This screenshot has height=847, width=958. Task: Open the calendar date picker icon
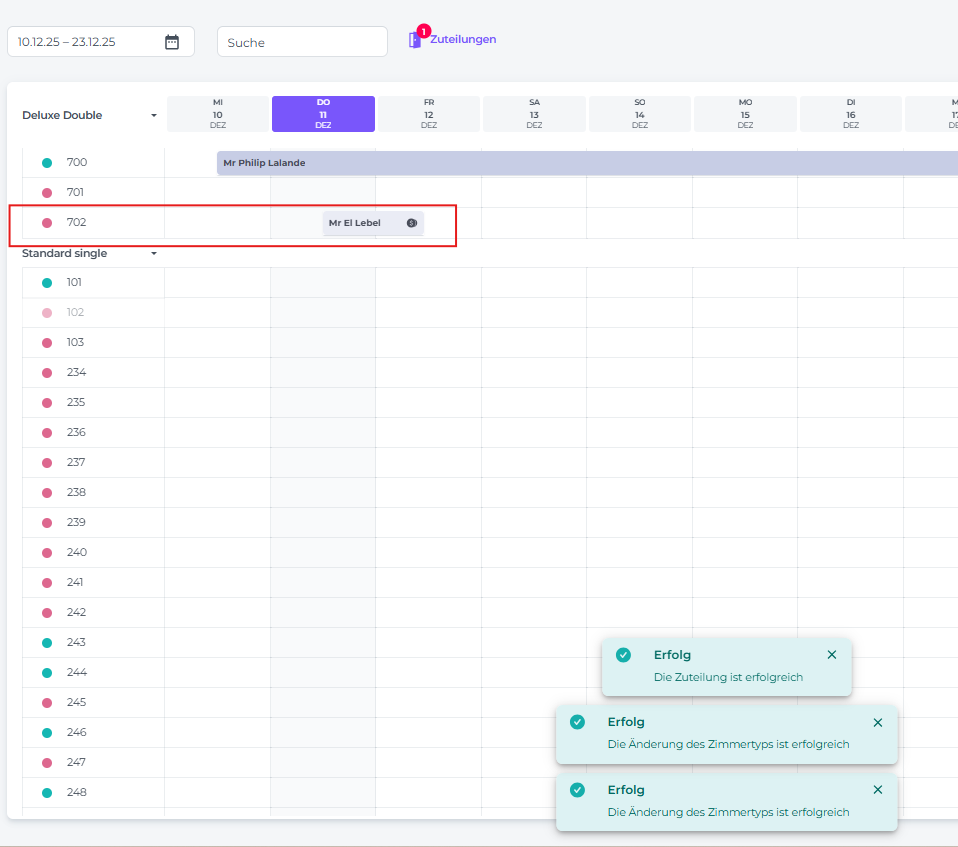click(172, 42)
